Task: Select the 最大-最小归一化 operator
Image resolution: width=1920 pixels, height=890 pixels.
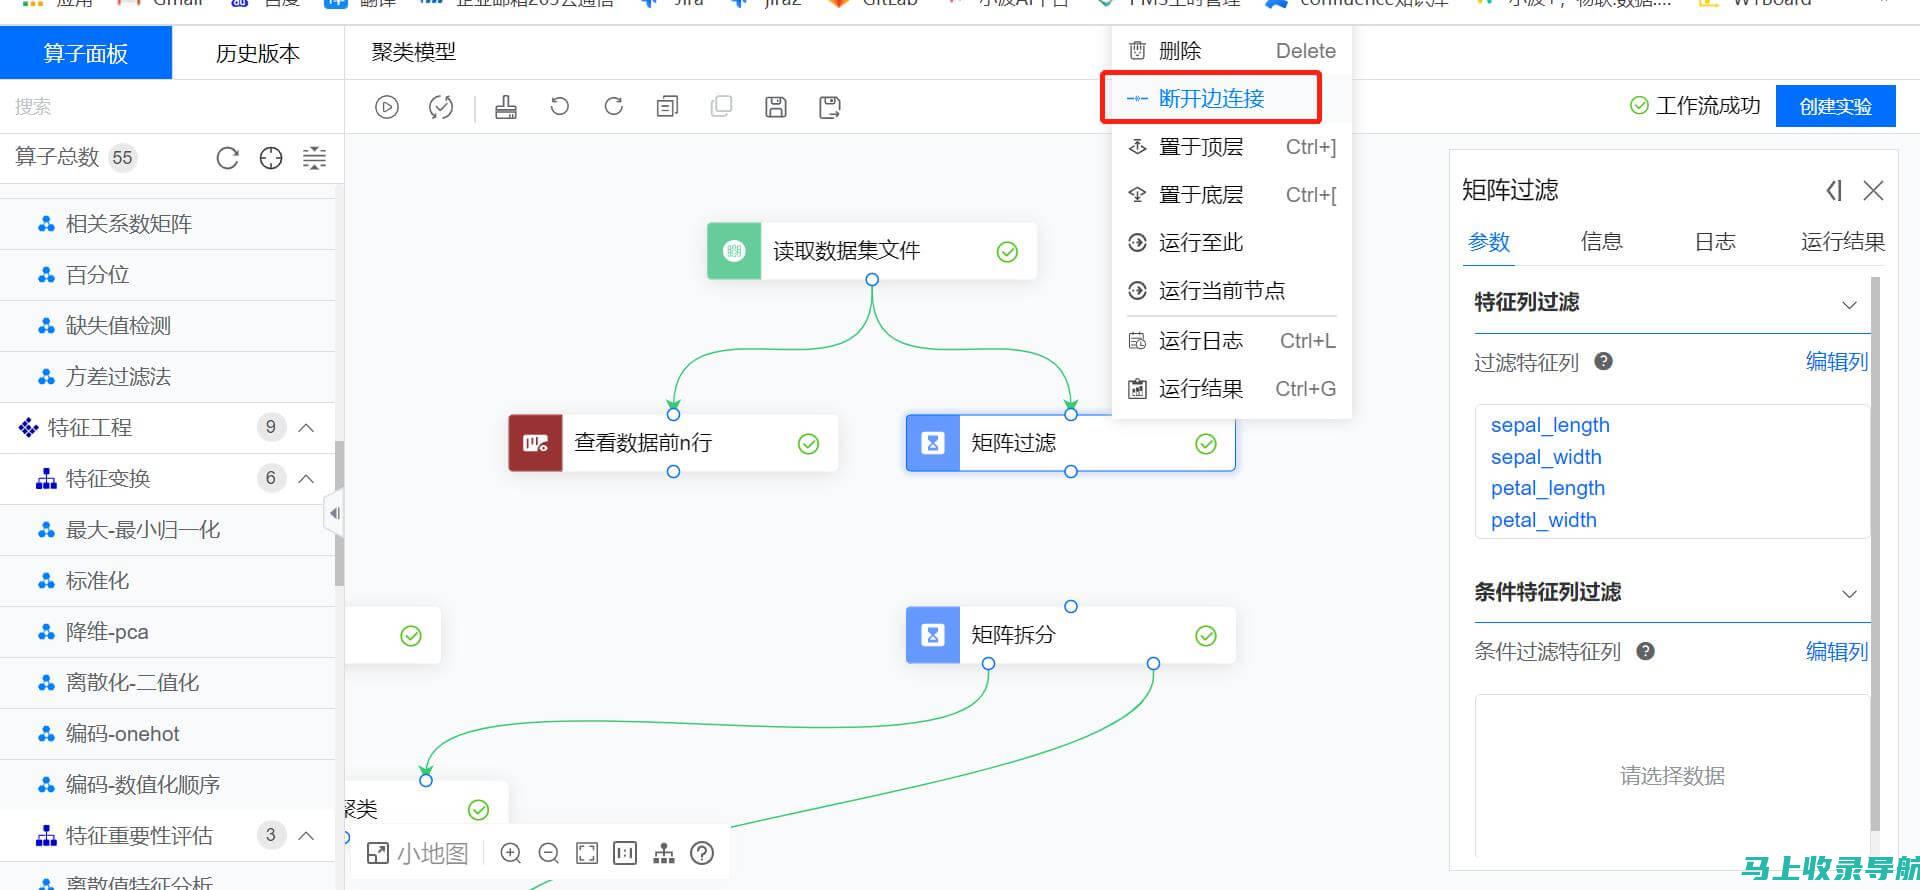Action: [x=167, y=530]
